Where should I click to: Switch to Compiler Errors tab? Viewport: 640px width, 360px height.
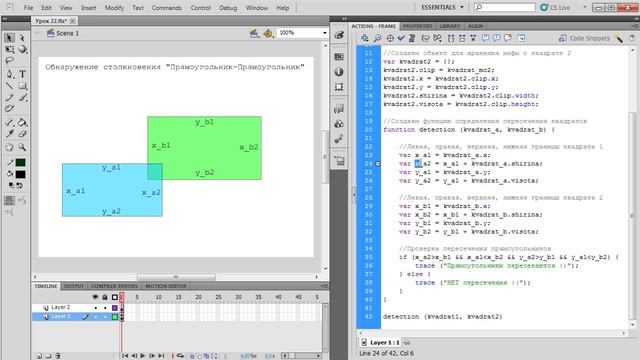114,286
